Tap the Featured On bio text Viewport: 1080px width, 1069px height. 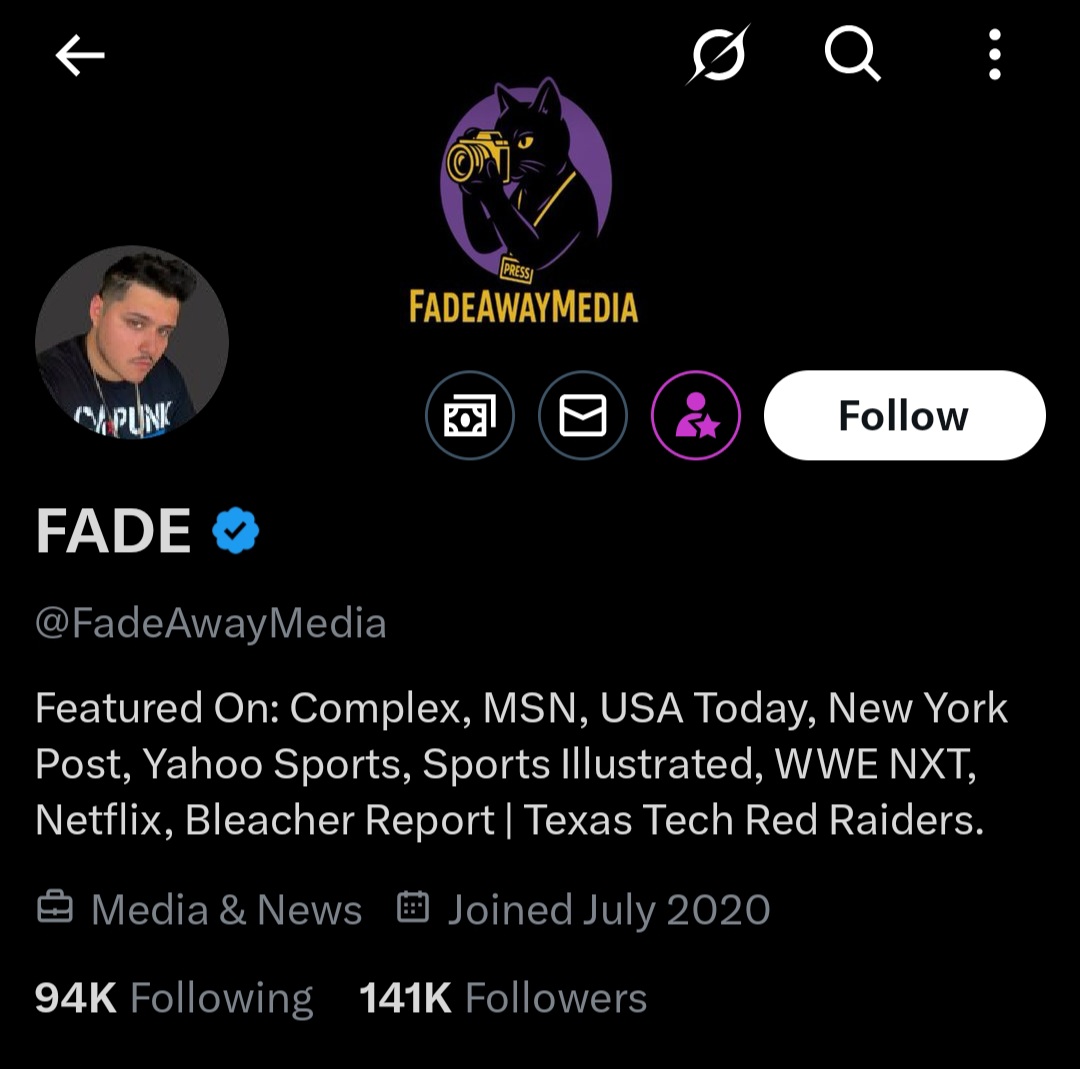pyautogui.click(x=520, y=764)
